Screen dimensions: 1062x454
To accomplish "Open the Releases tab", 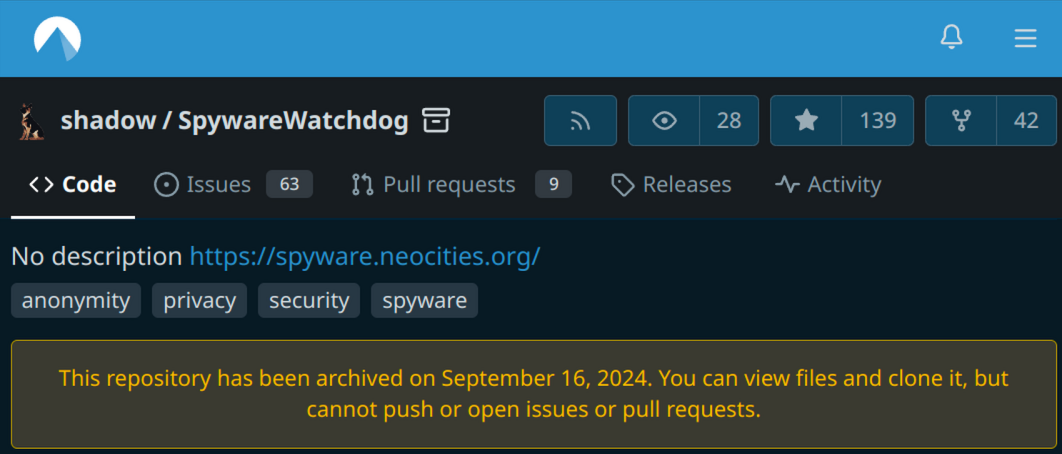I will [x=671, y=185].
